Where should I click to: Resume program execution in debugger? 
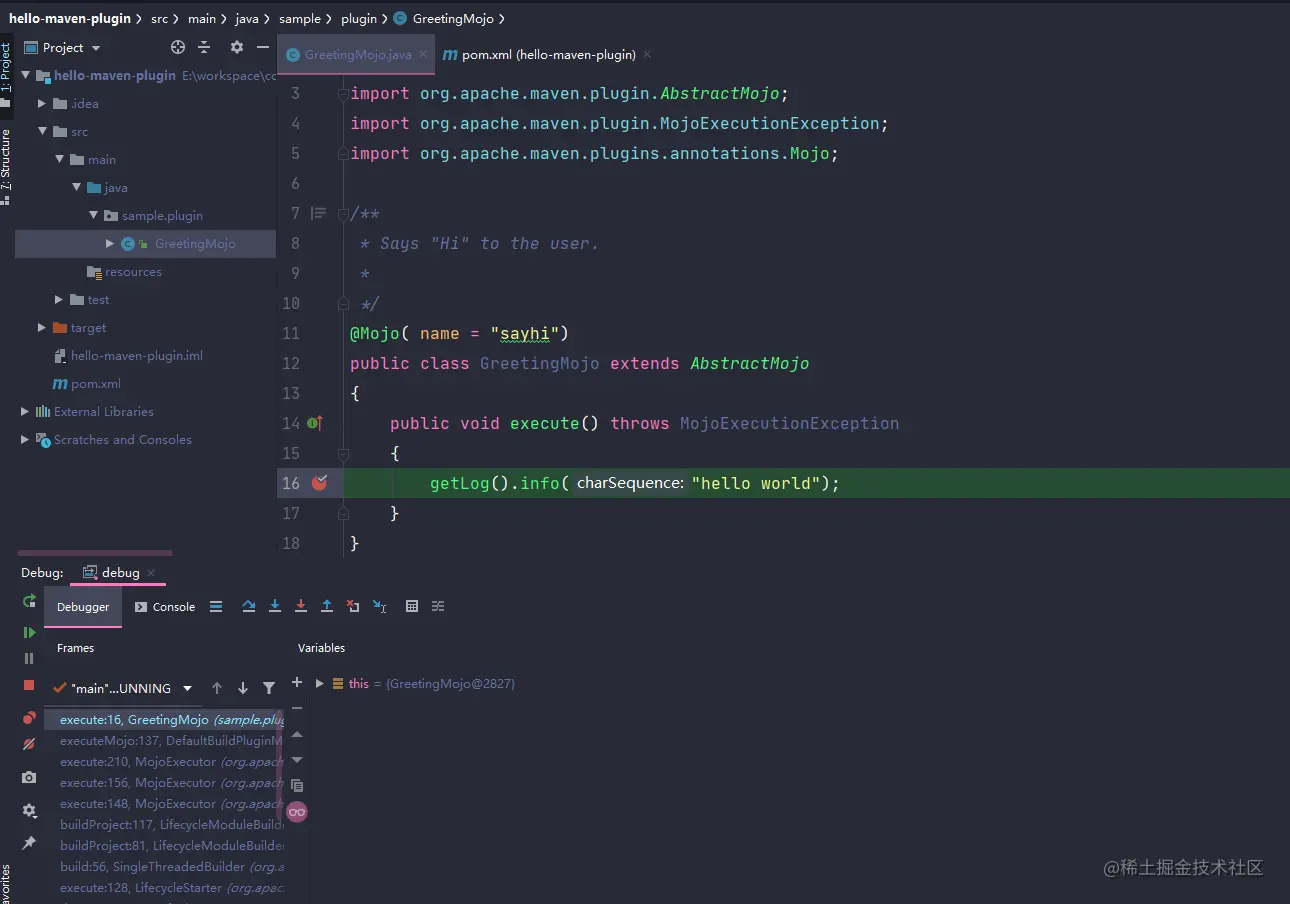29,632
